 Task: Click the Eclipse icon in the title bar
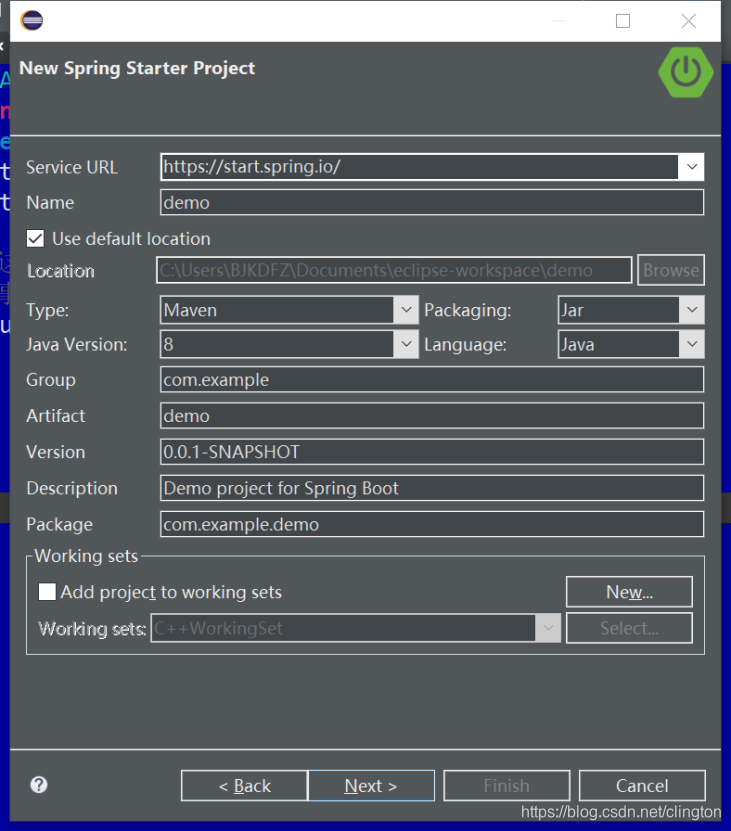(31, 21)
